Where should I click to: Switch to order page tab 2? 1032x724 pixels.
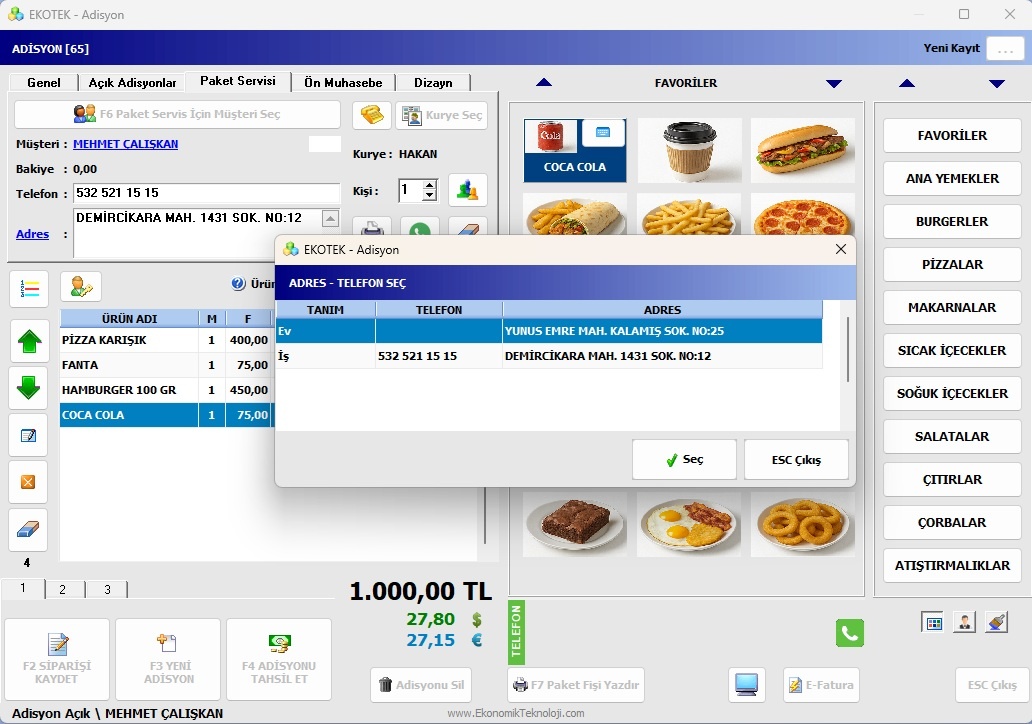tap(63, 589)
